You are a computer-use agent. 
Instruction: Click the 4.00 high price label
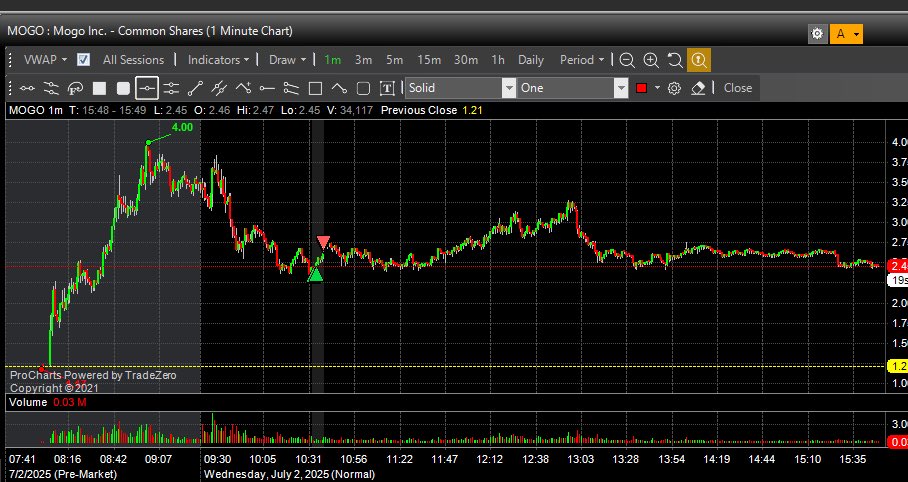click(182, 127)
